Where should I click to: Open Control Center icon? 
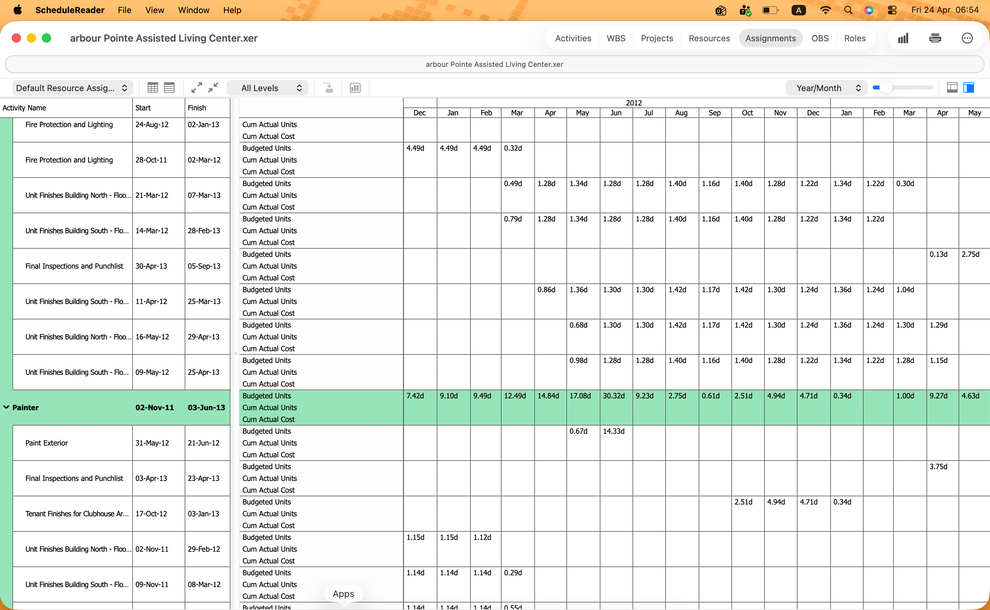tap(892, 10)
